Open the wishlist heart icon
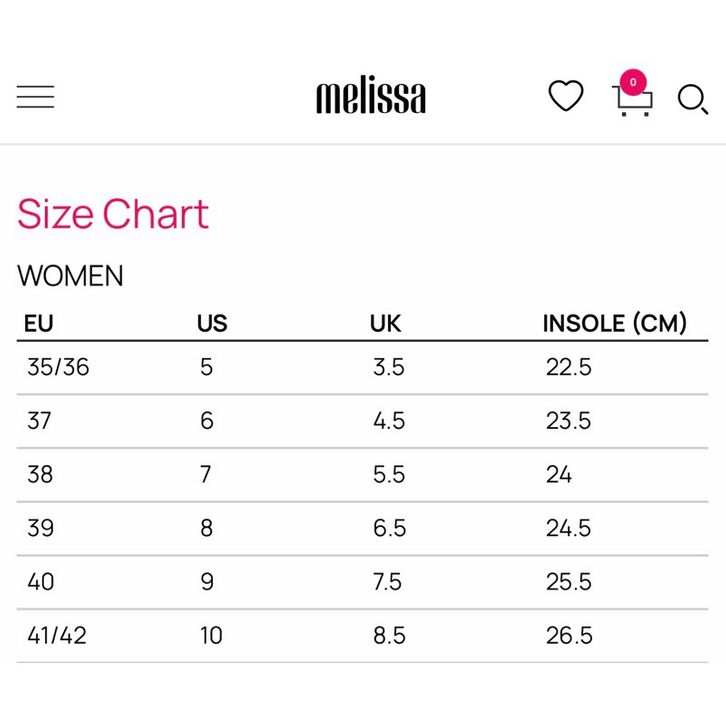The height and width of the screenshot is (726, 726). (565, 97)
